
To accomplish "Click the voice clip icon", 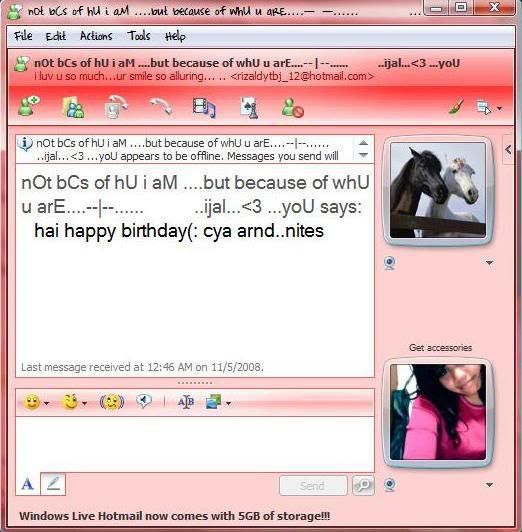I will 144,401.
